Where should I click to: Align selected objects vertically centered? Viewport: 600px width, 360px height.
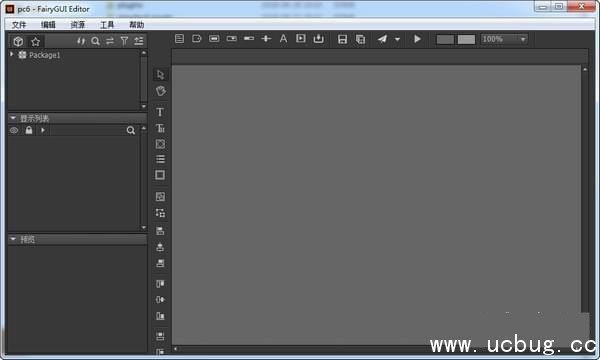point(160,300)
